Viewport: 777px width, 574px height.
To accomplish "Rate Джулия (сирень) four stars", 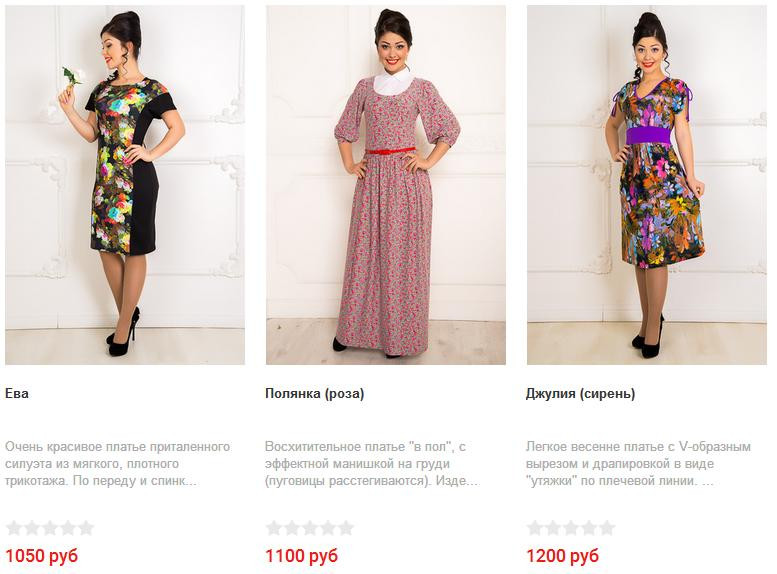I will 589,528.
